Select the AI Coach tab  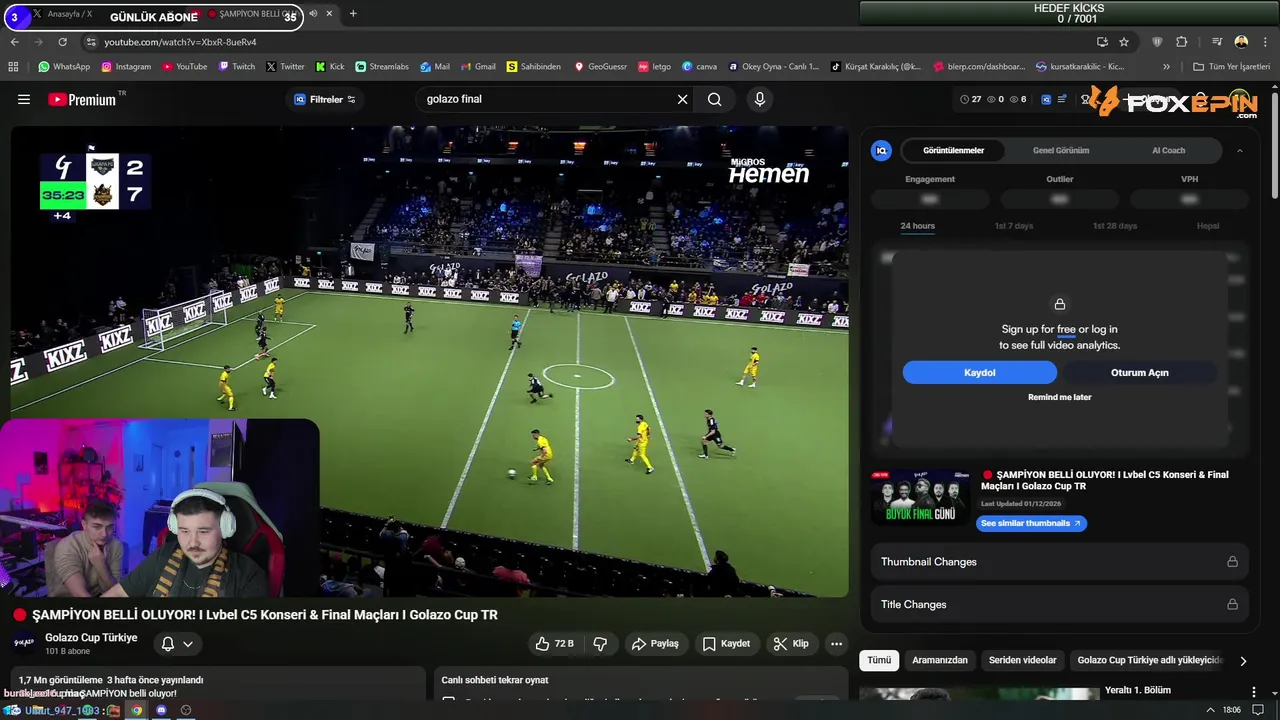[1168, 150]
